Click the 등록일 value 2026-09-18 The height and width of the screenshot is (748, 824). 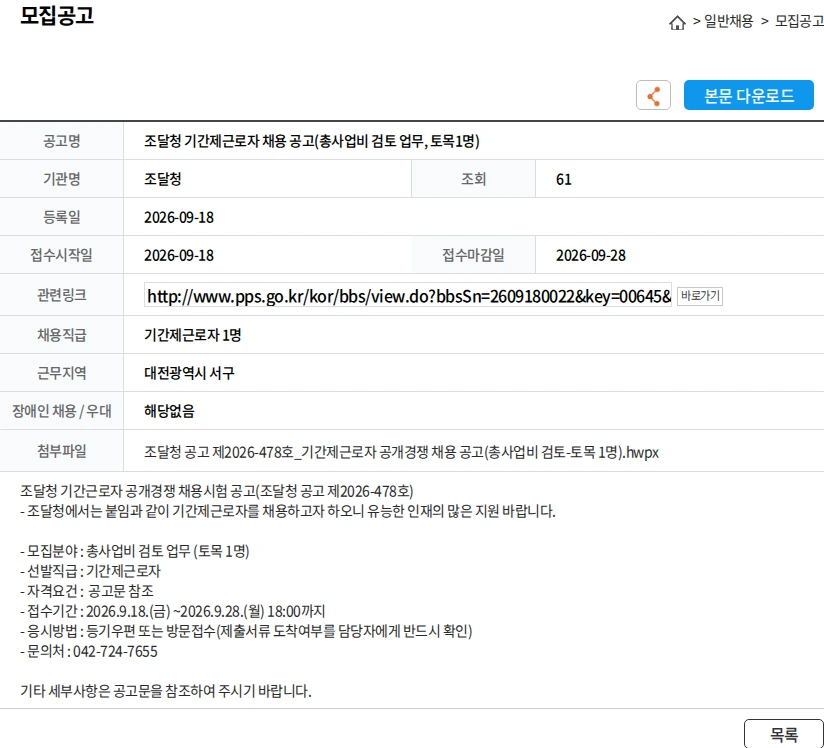179,218
